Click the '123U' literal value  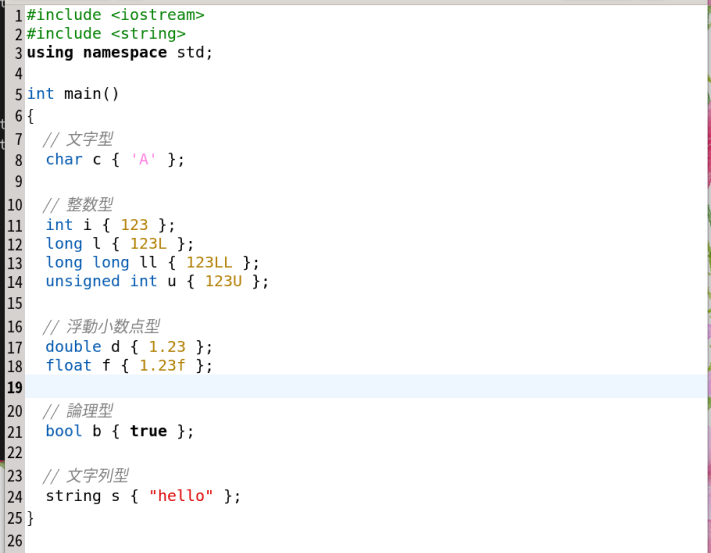point(223,281)
